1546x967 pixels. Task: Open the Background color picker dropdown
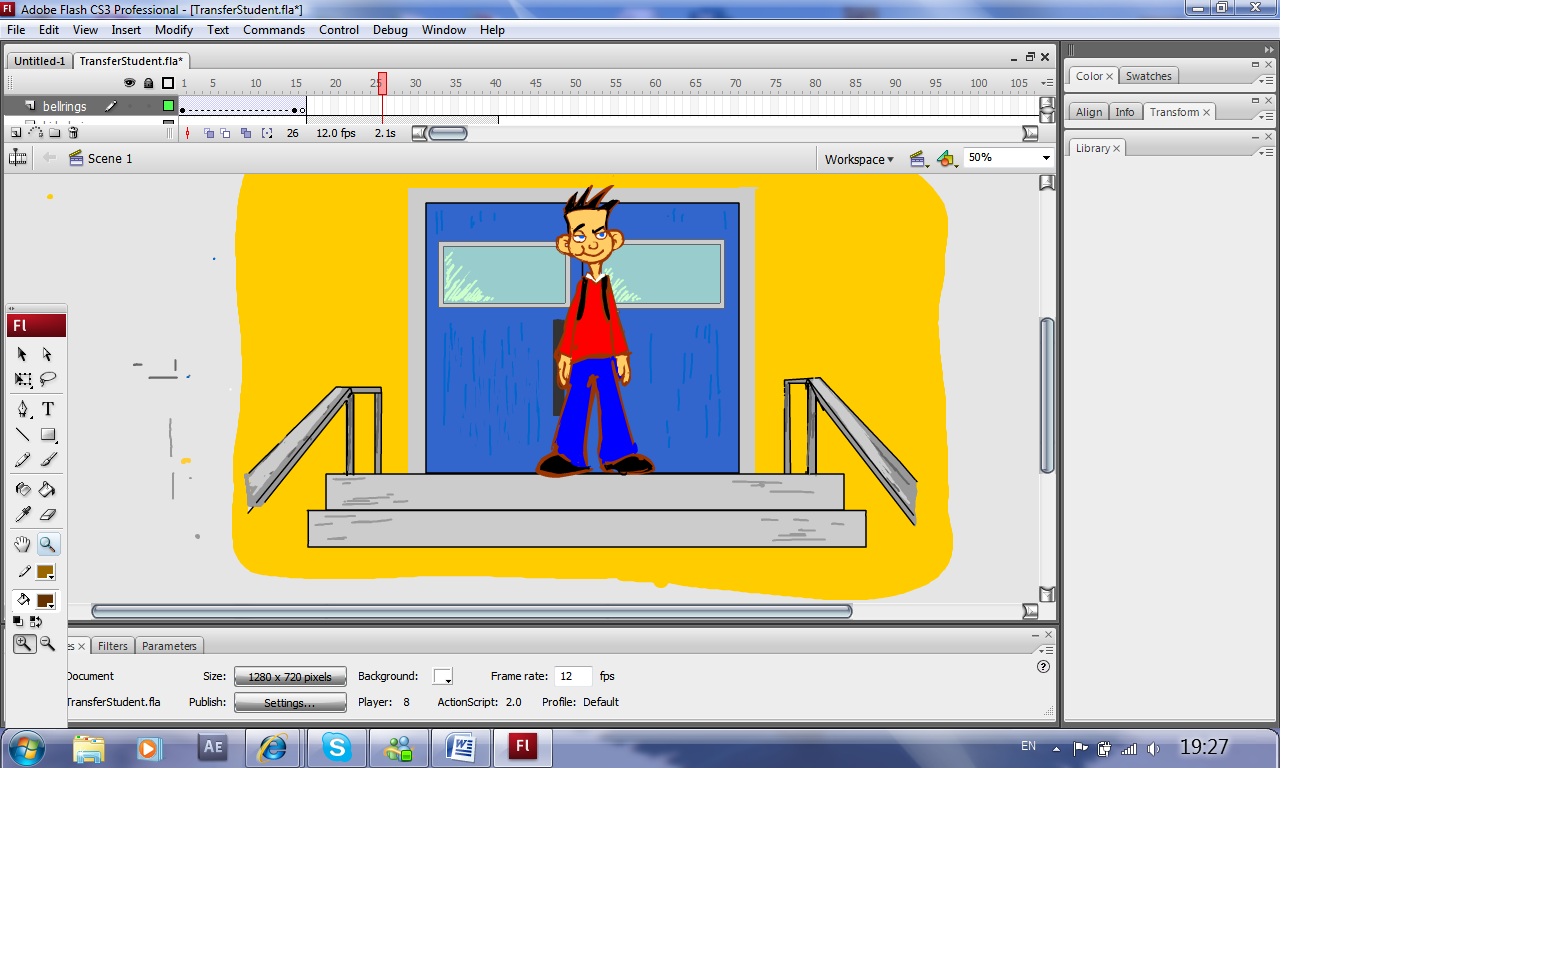tap(443, 677)
